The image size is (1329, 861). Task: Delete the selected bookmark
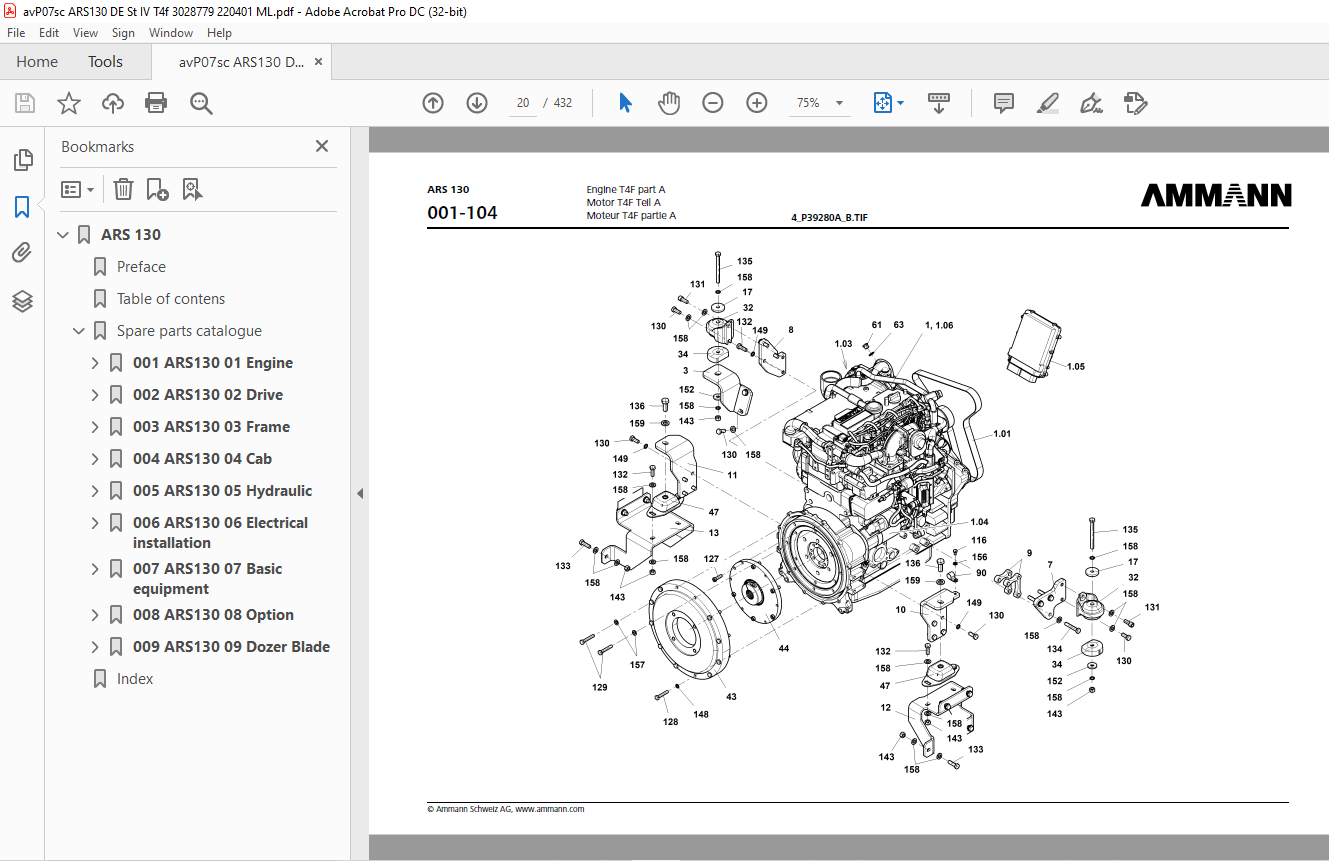point(123,189)
